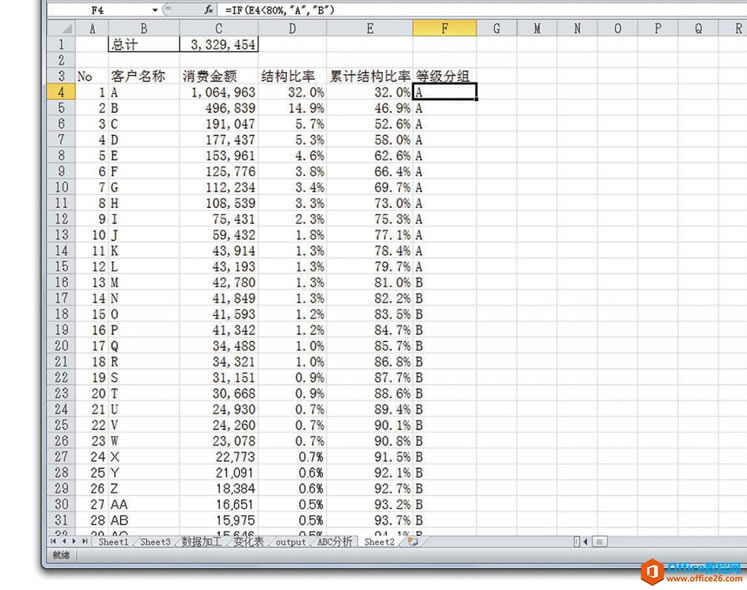Click the split box beside the horizontal scrollbar
This screenshot has height=590, width=747.
tap(576, 541)
